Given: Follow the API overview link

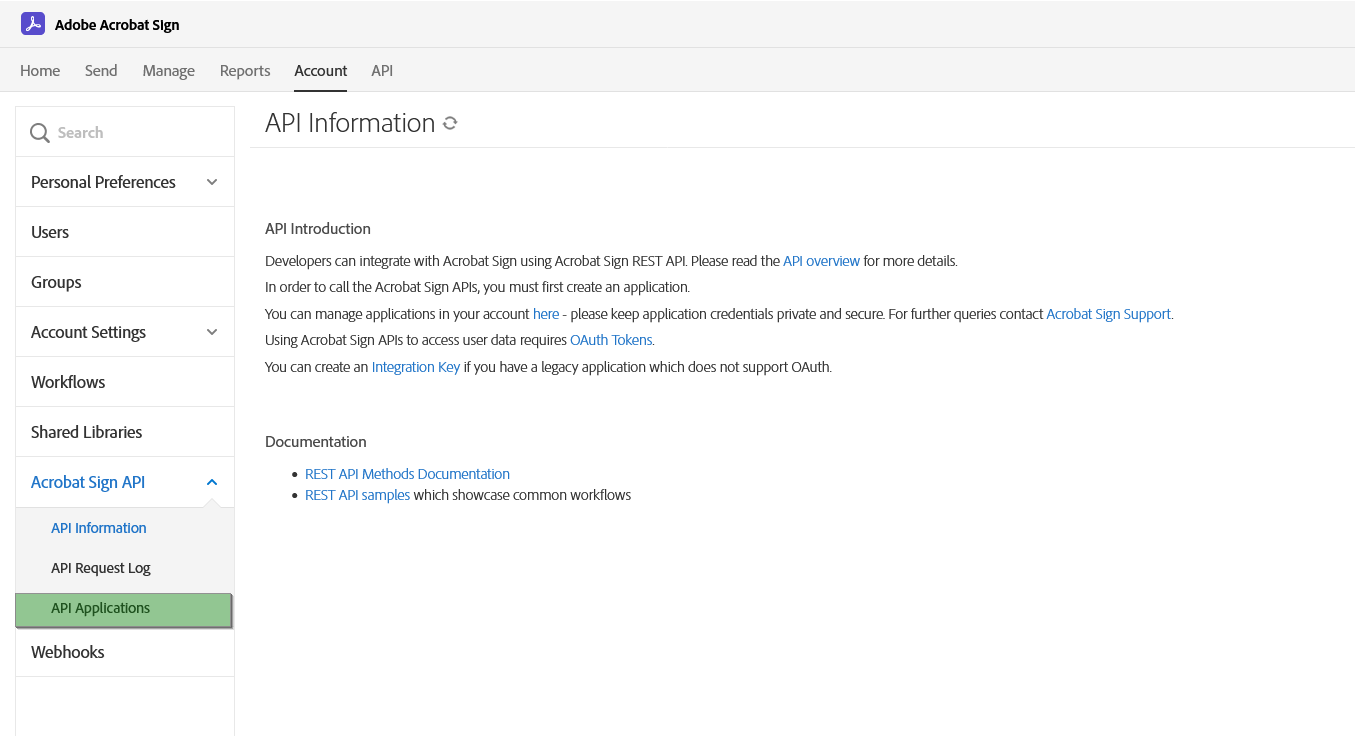Looking at the screenshot, I should click(821, 261).
